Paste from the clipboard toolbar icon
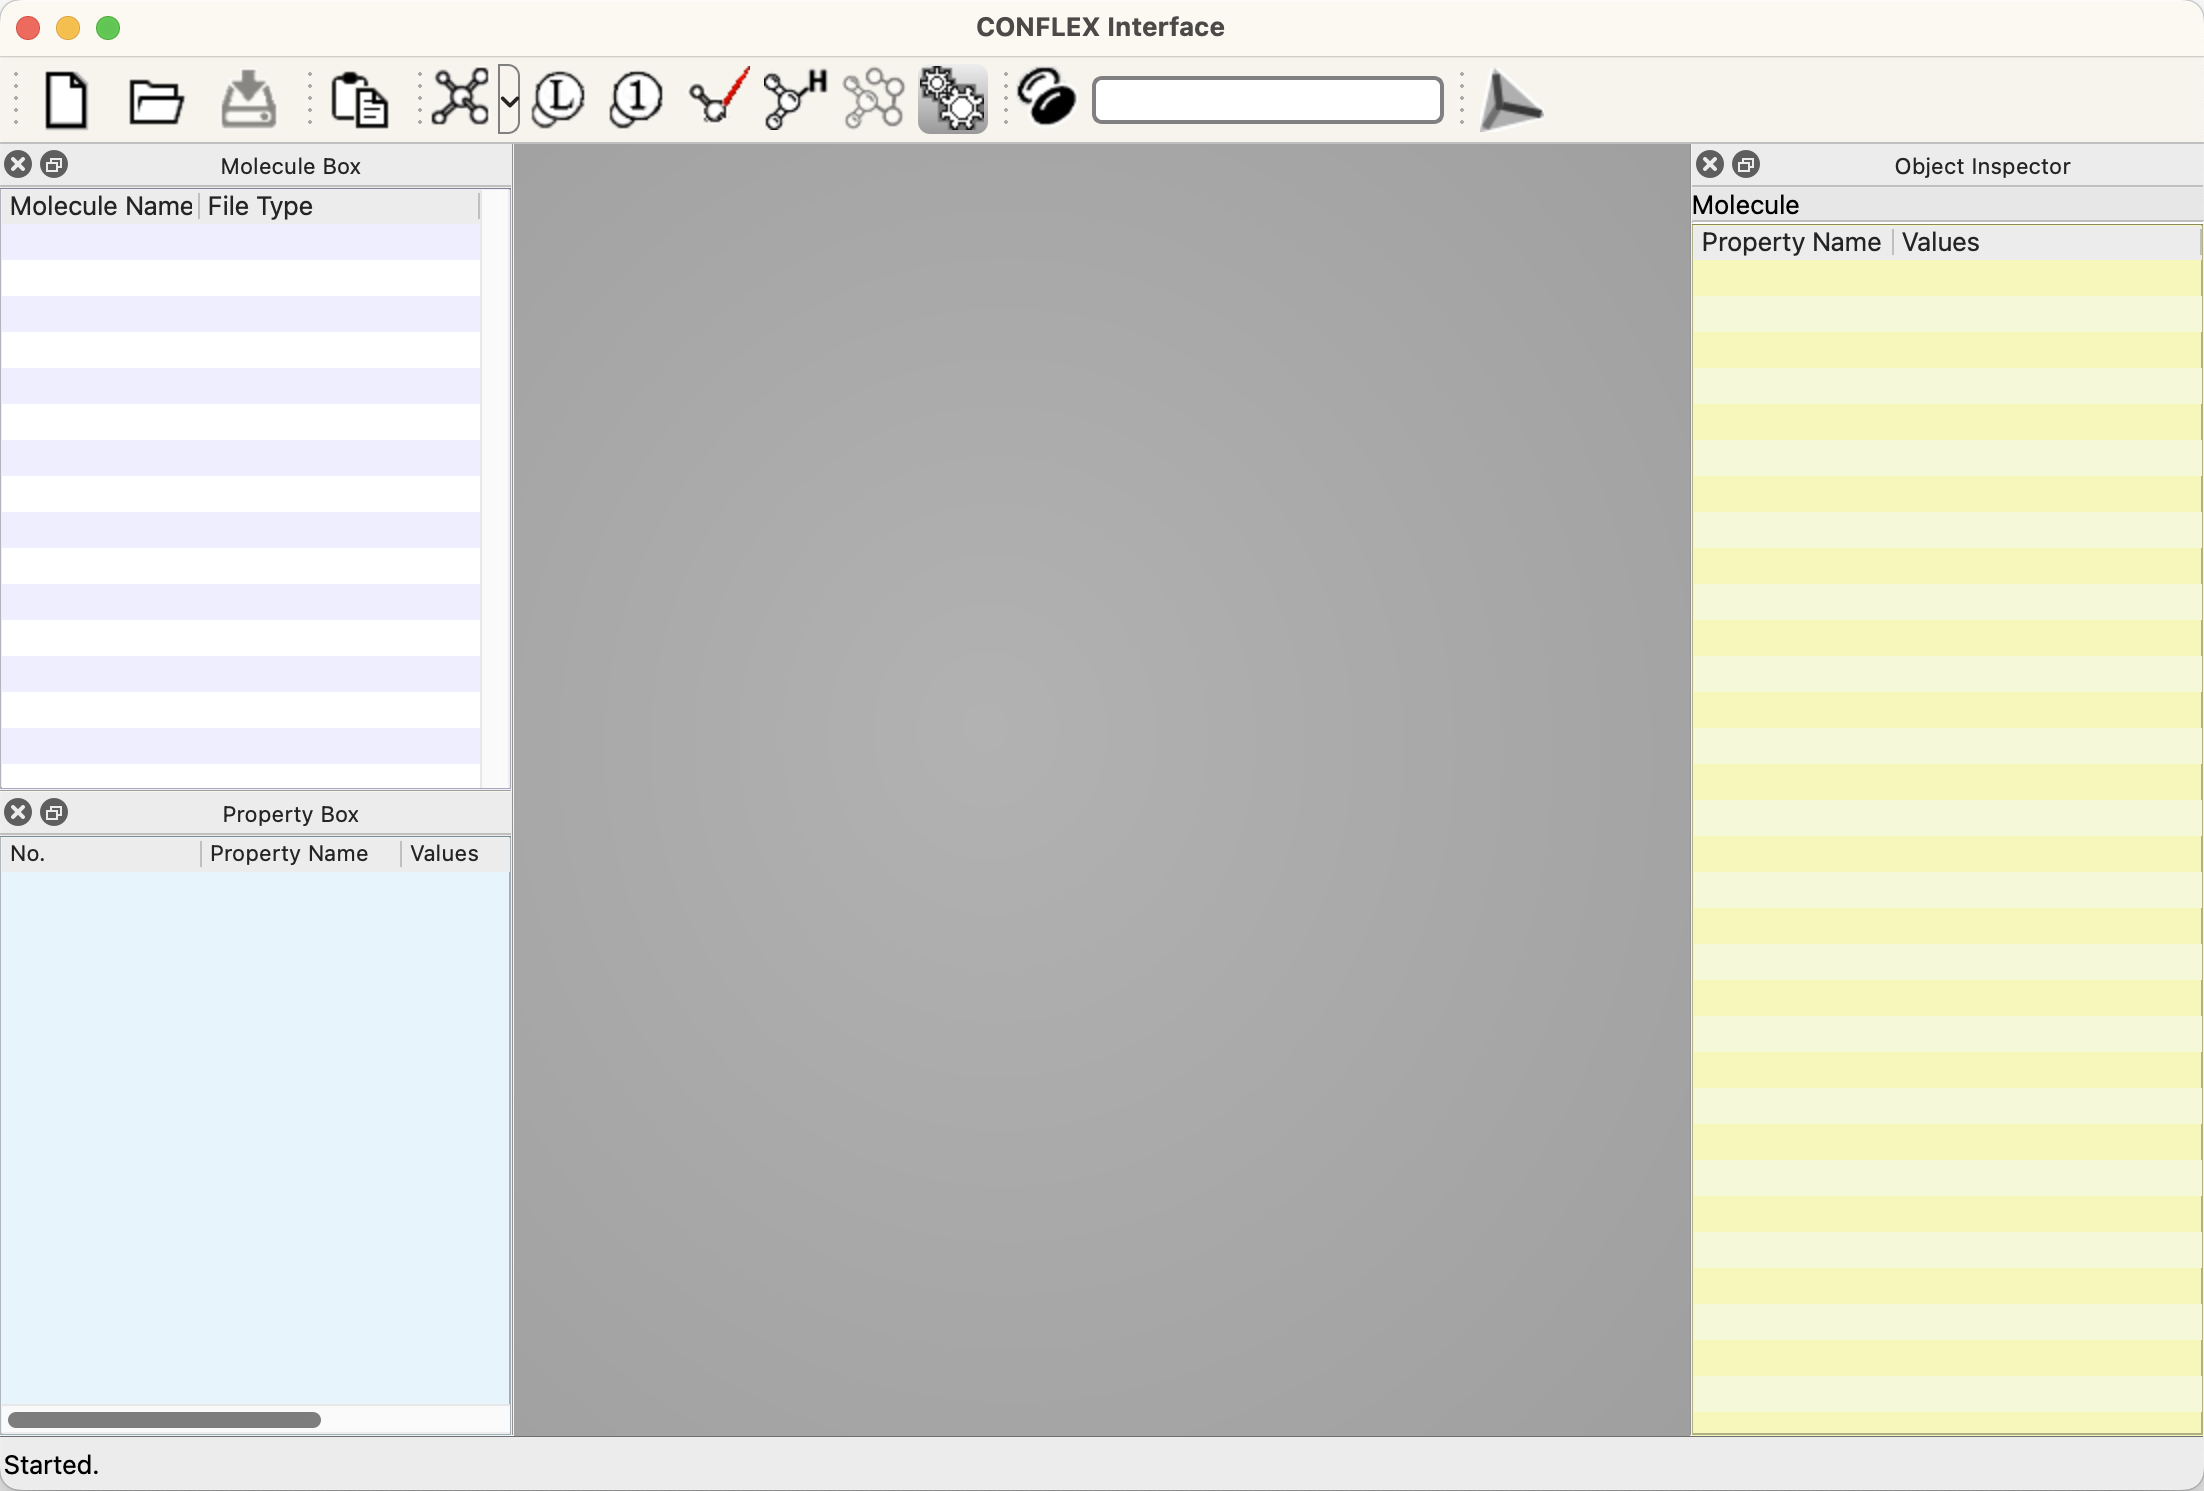Image resolution: width=2204 pixels, height=1491 pixels. tap(359, 100)
